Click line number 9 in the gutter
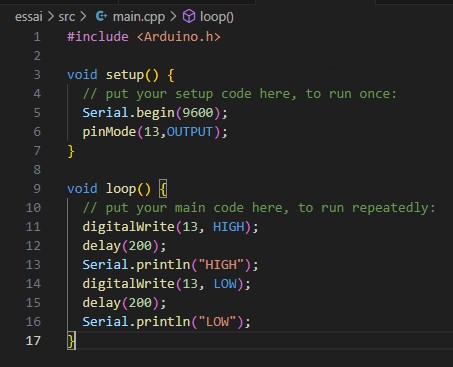The image size is (453, 367). click(x=37, y=189)
